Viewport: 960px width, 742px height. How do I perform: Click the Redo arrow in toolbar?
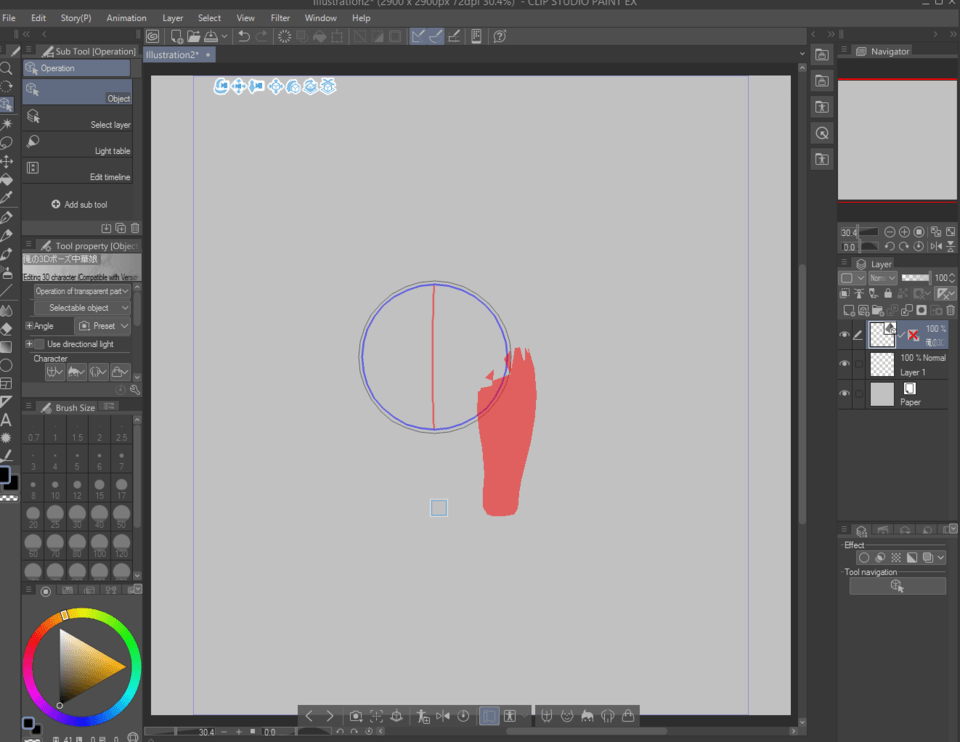(261, 37)
